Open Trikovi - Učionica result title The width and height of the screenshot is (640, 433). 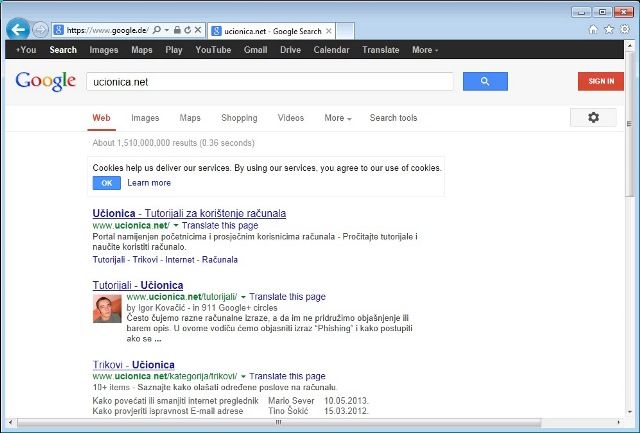coord(133,365)
